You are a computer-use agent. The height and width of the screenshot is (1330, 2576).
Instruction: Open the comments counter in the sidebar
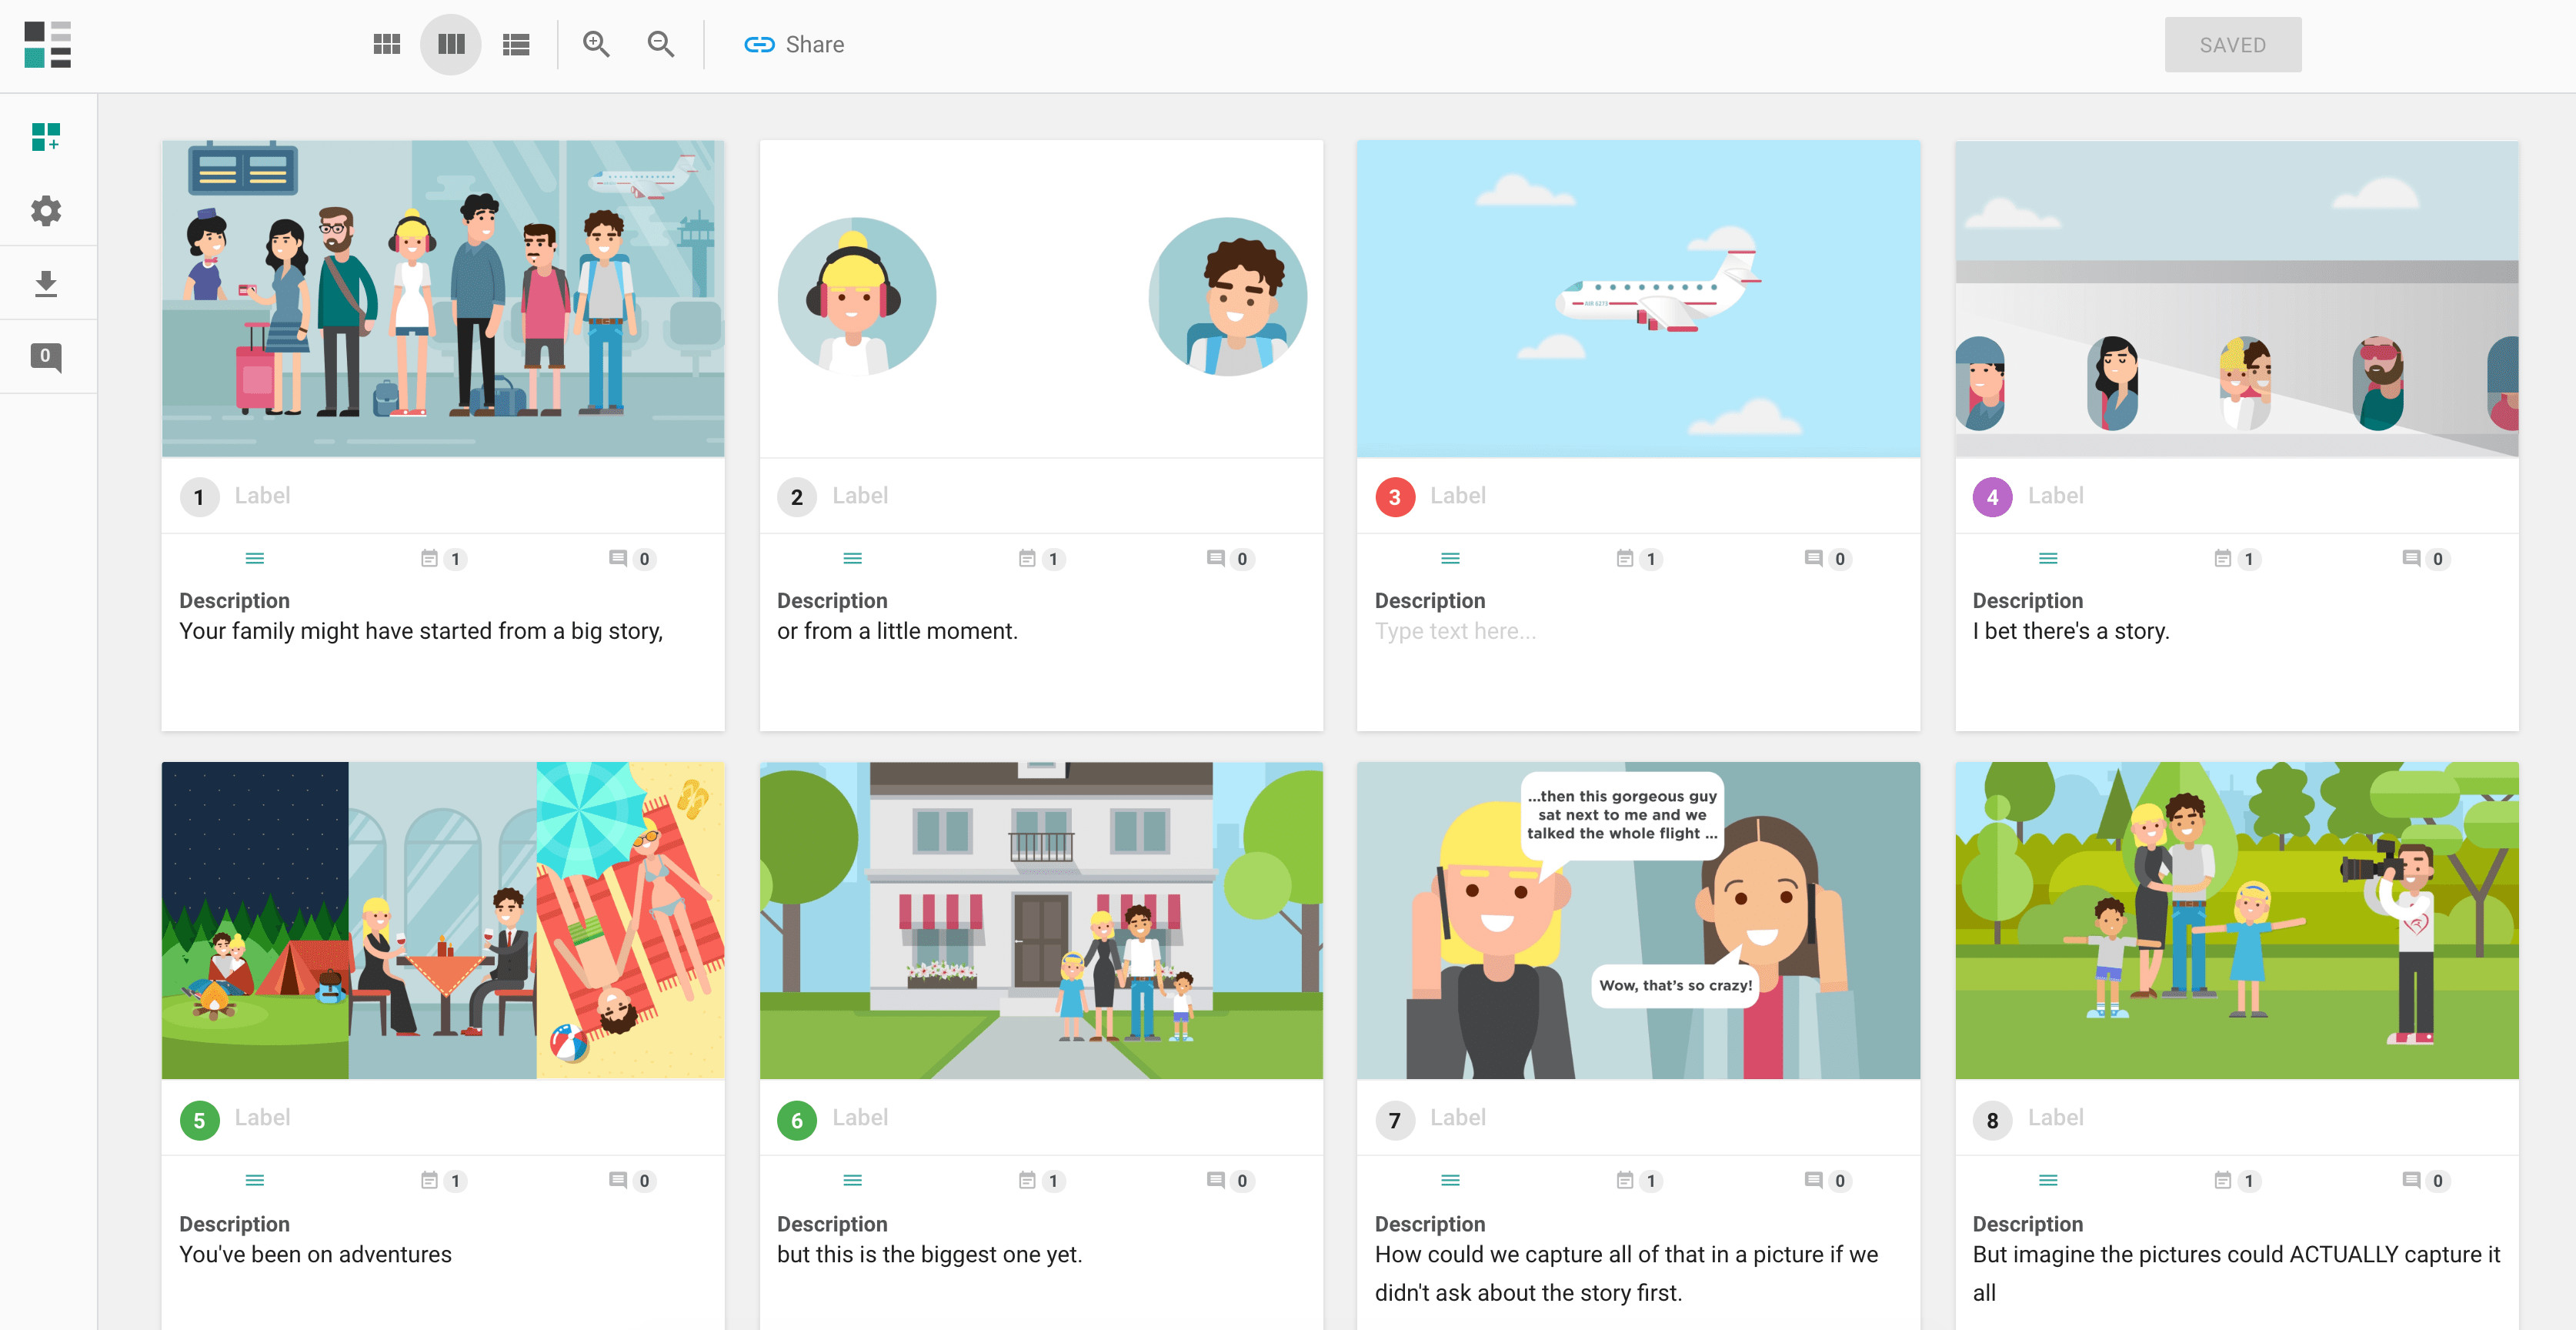pyautogui.click(x=46, y=357)
